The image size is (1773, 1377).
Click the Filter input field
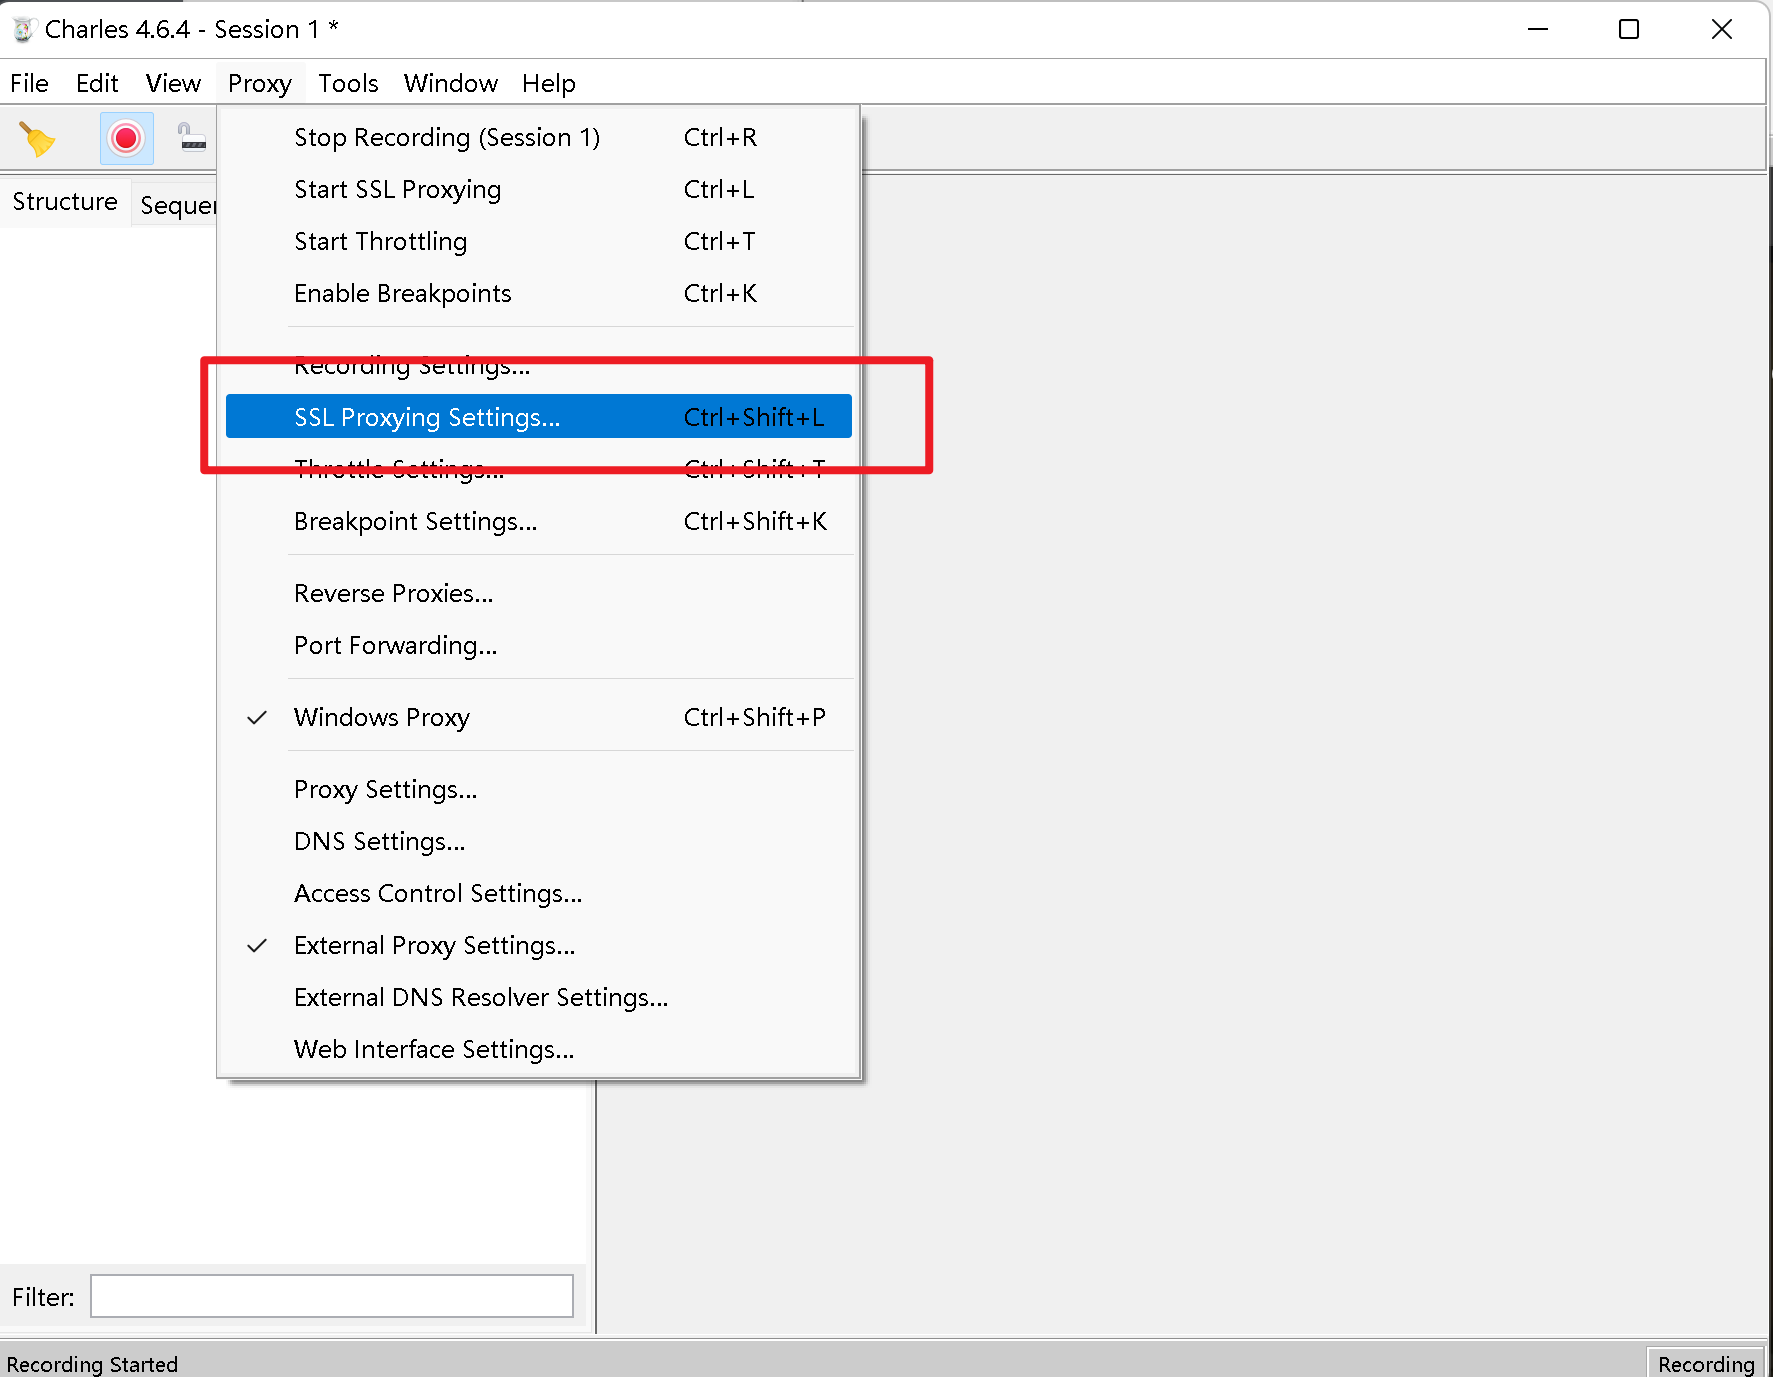(332, 1296)
